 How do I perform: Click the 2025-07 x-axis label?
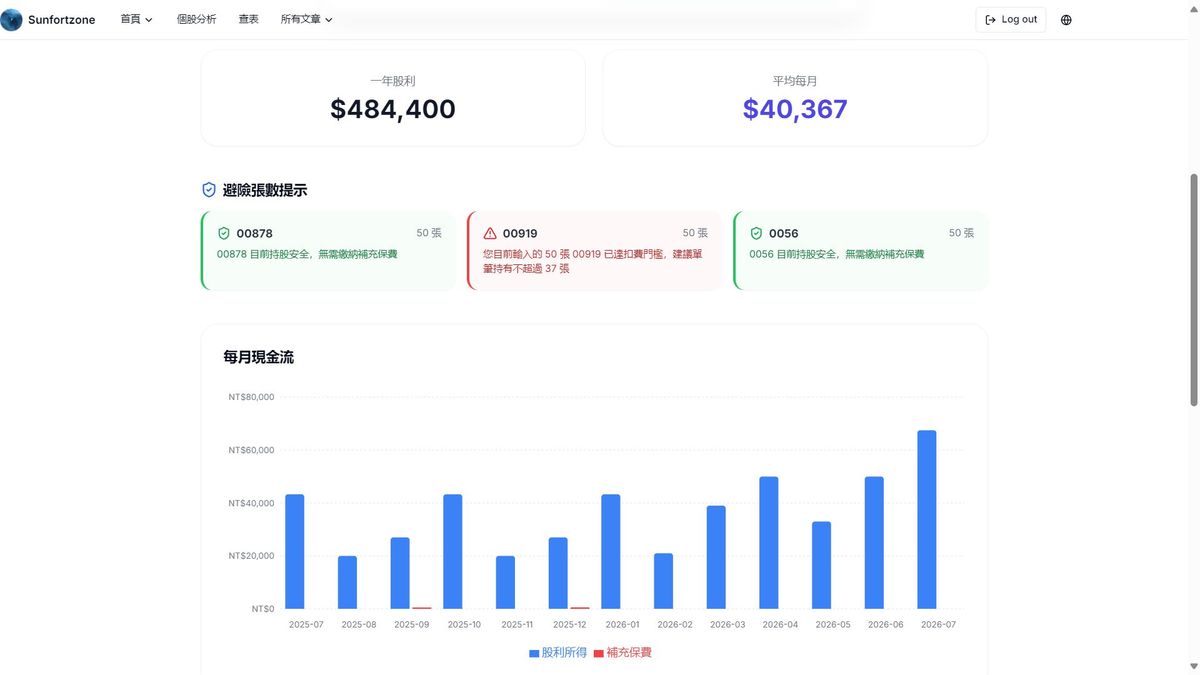pyautogui.click(x=306, y=624)
